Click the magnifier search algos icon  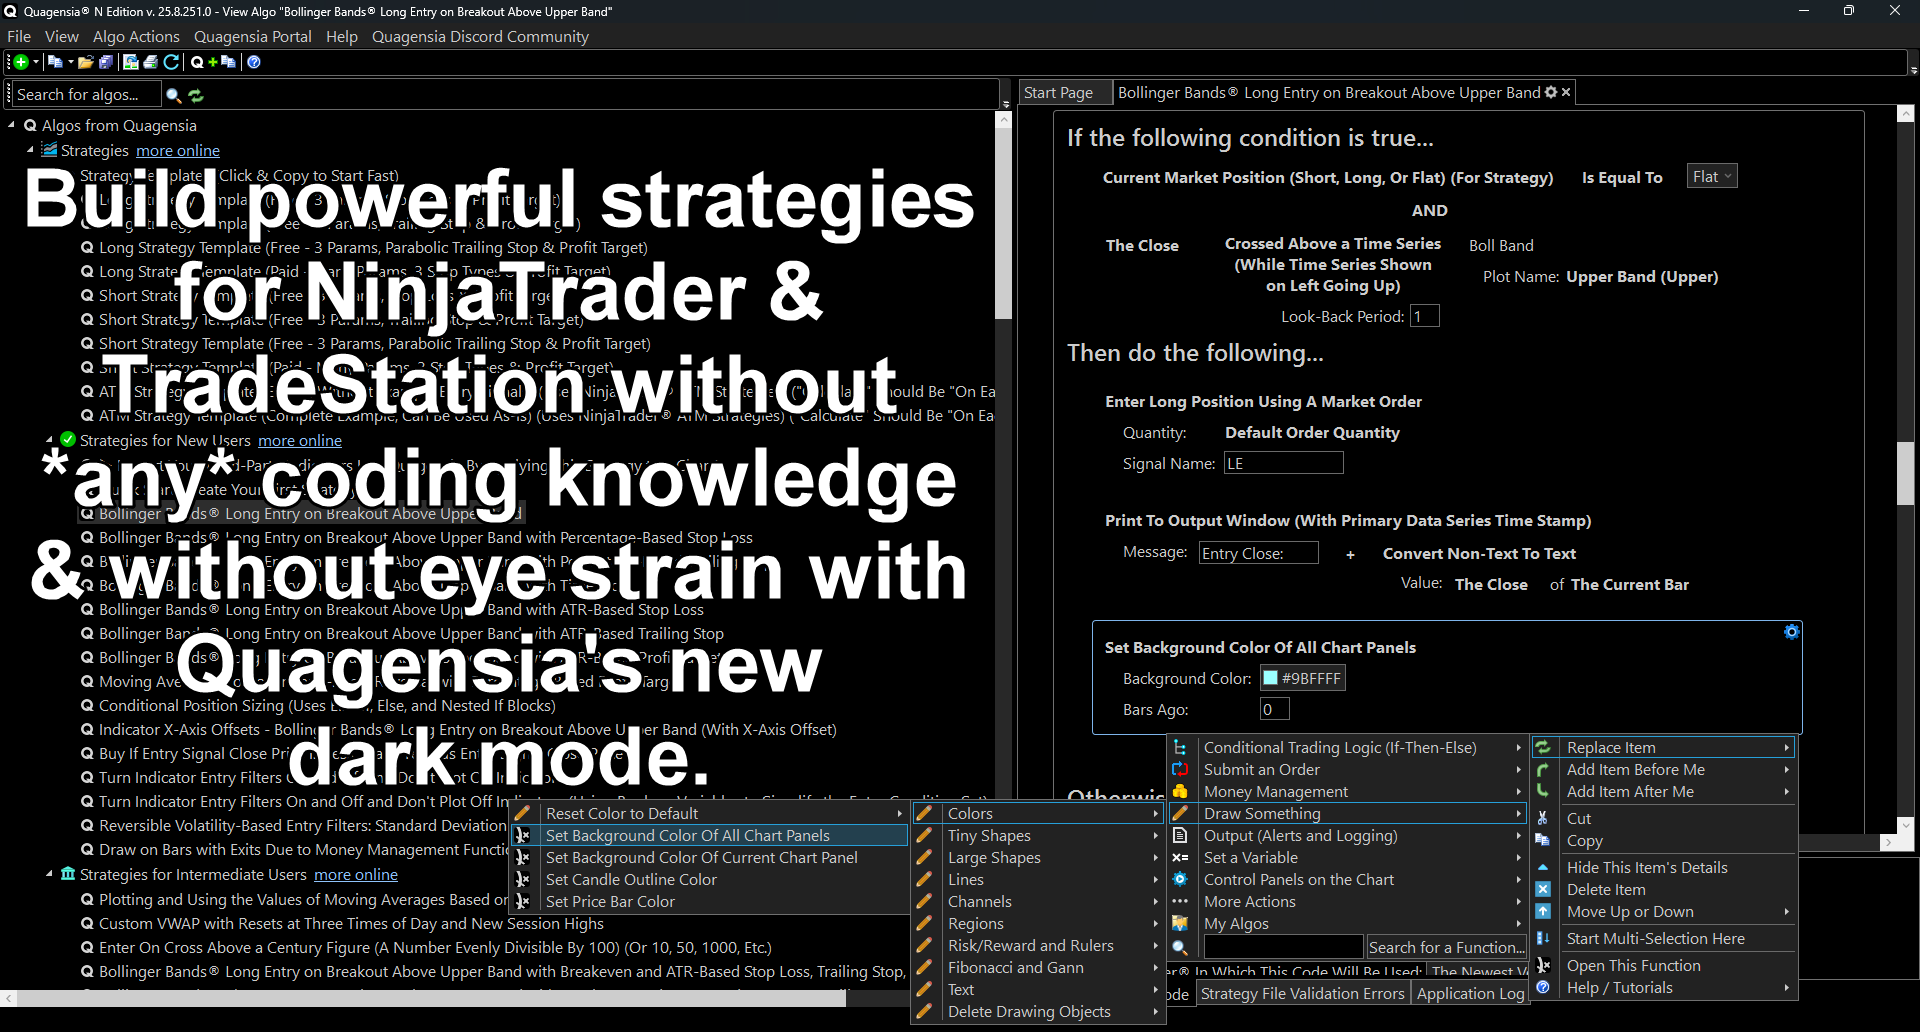coord(173,95)
